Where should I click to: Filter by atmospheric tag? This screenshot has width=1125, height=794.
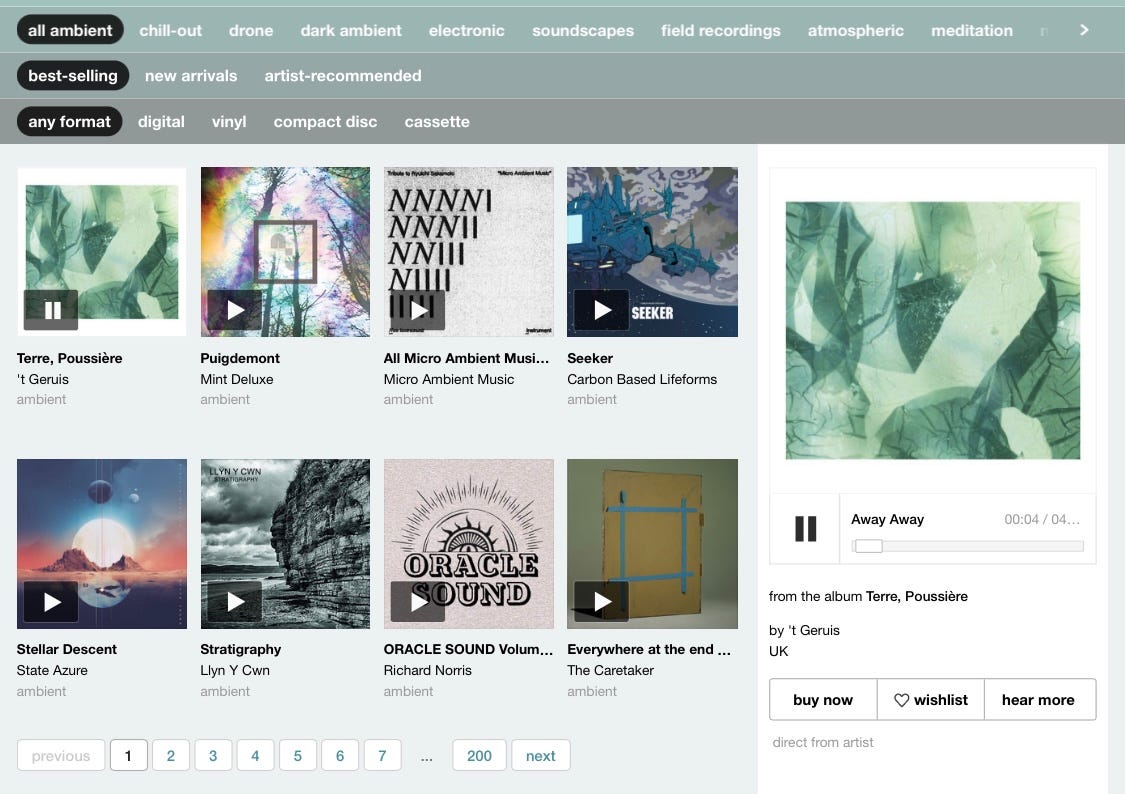[856, 30]
